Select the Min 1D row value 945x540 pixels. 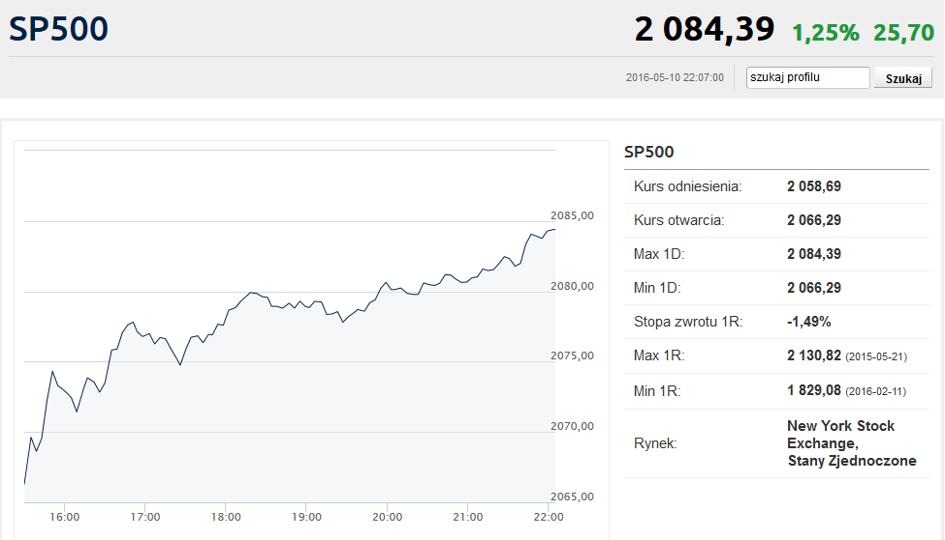(x=814, y=288)
